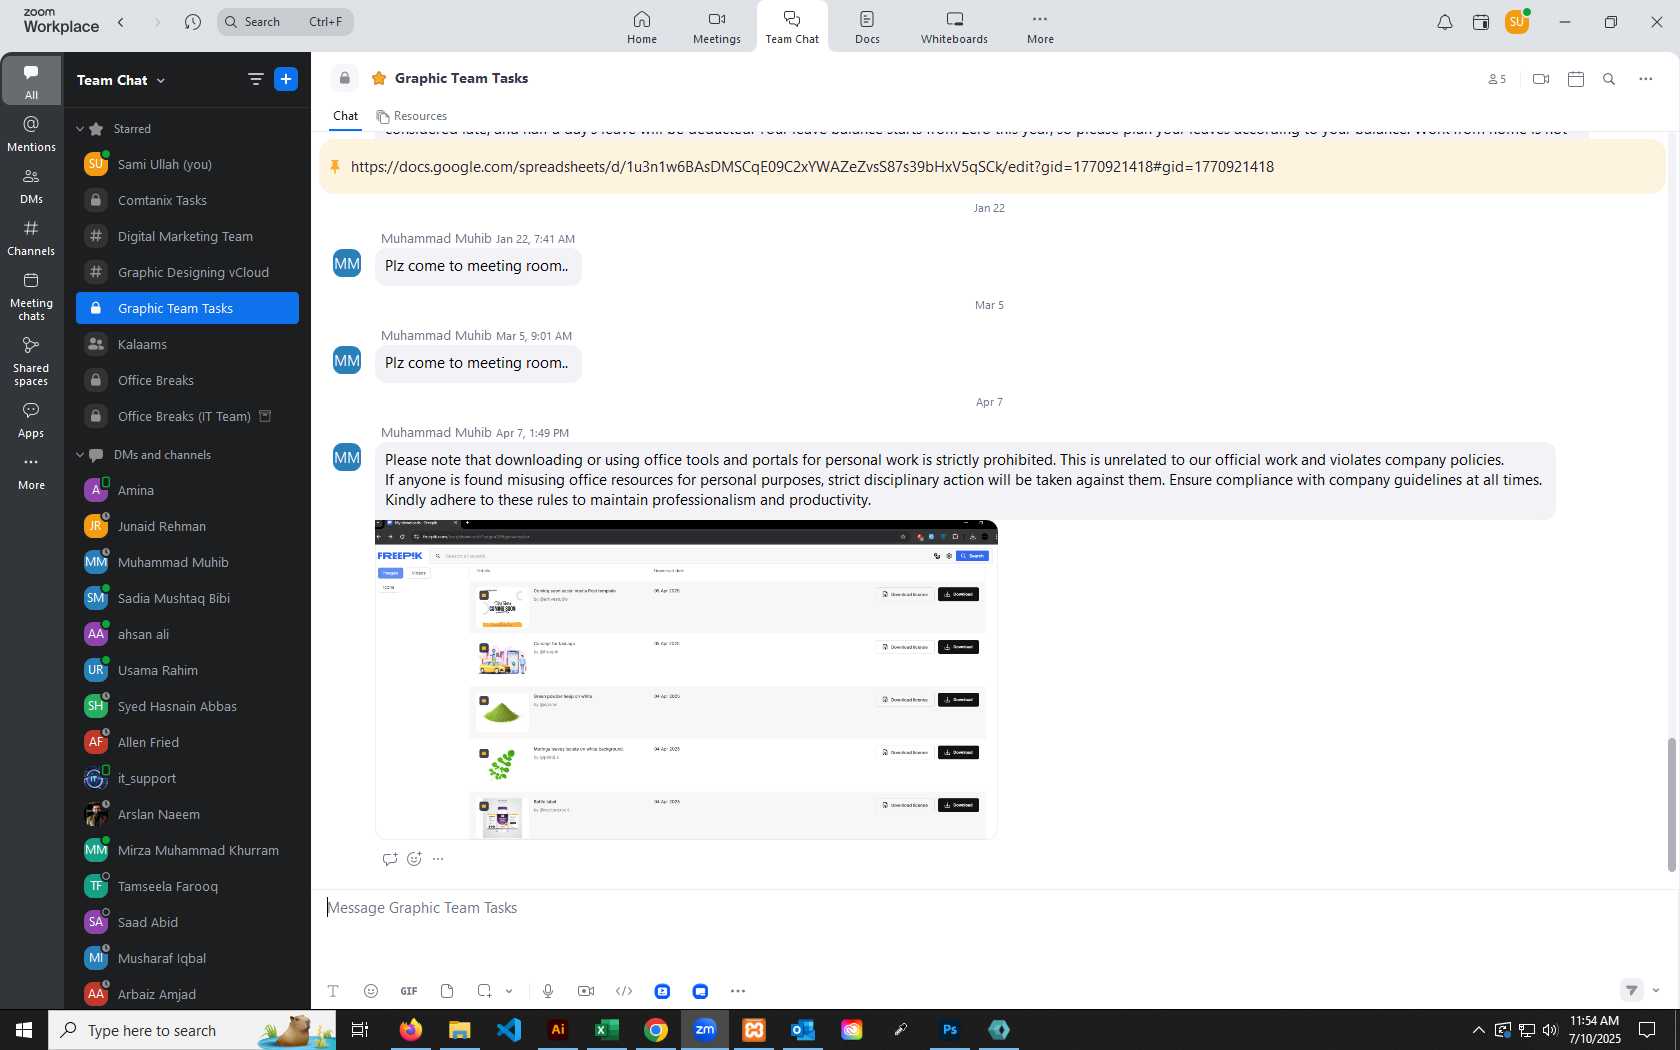Viewport: 1680px width, 1050px height.
Task: Open More options in left sidebar
Action: [31, 473]
